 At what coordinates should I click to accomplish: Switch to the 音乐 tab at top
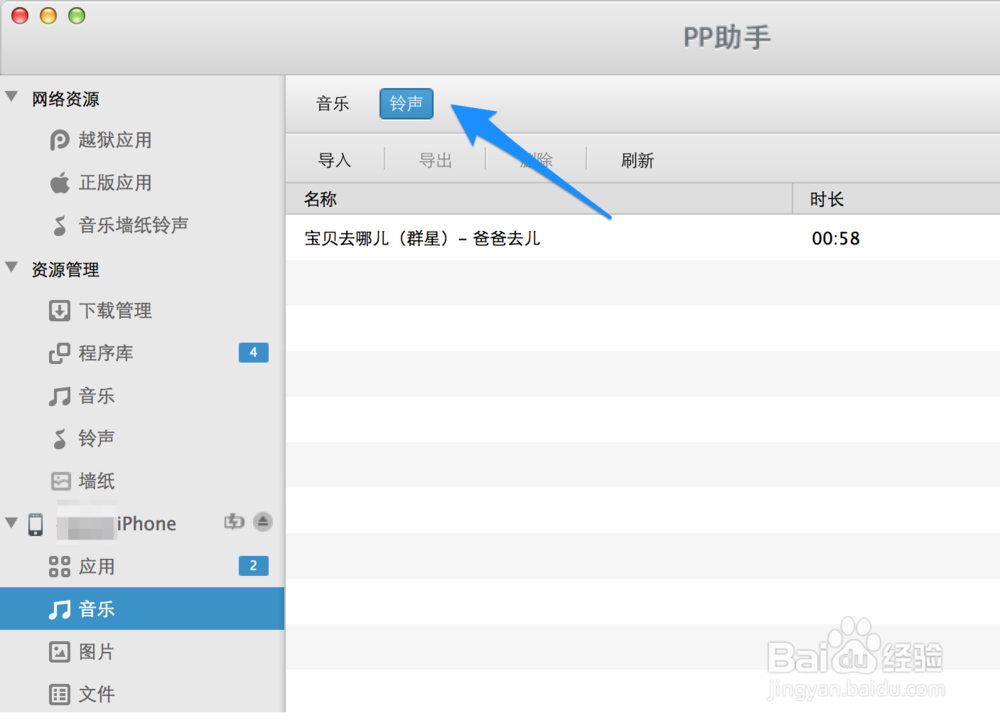click(332, 103)
